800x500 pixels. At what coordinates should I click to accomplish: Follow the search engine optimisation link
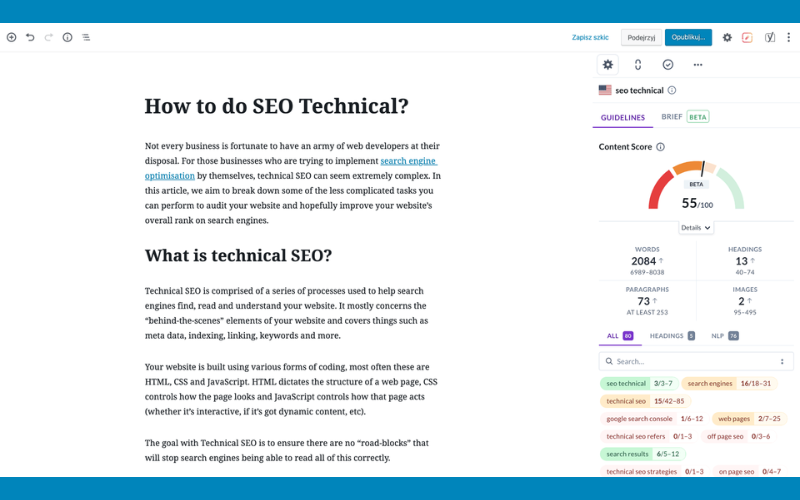coord(408,161)
